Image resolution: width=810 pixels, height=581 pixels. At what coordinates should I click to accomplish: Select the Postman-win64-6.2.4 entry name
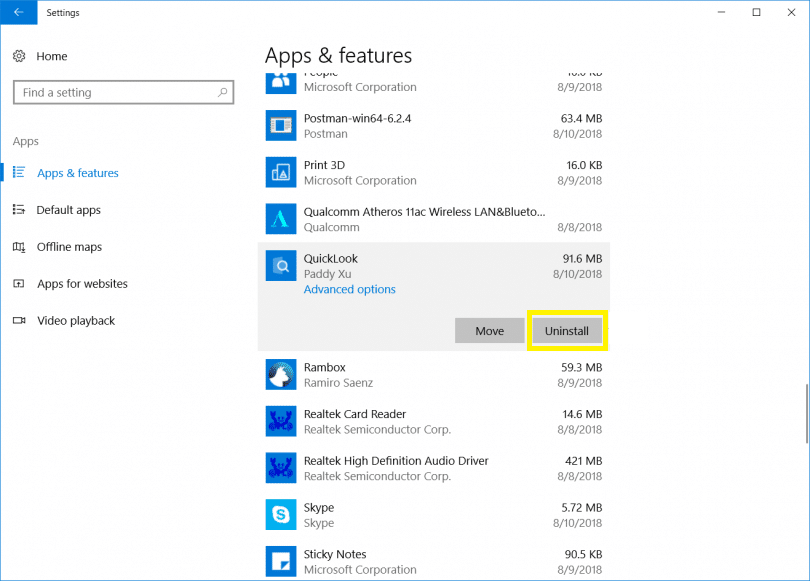pos(357,118)
